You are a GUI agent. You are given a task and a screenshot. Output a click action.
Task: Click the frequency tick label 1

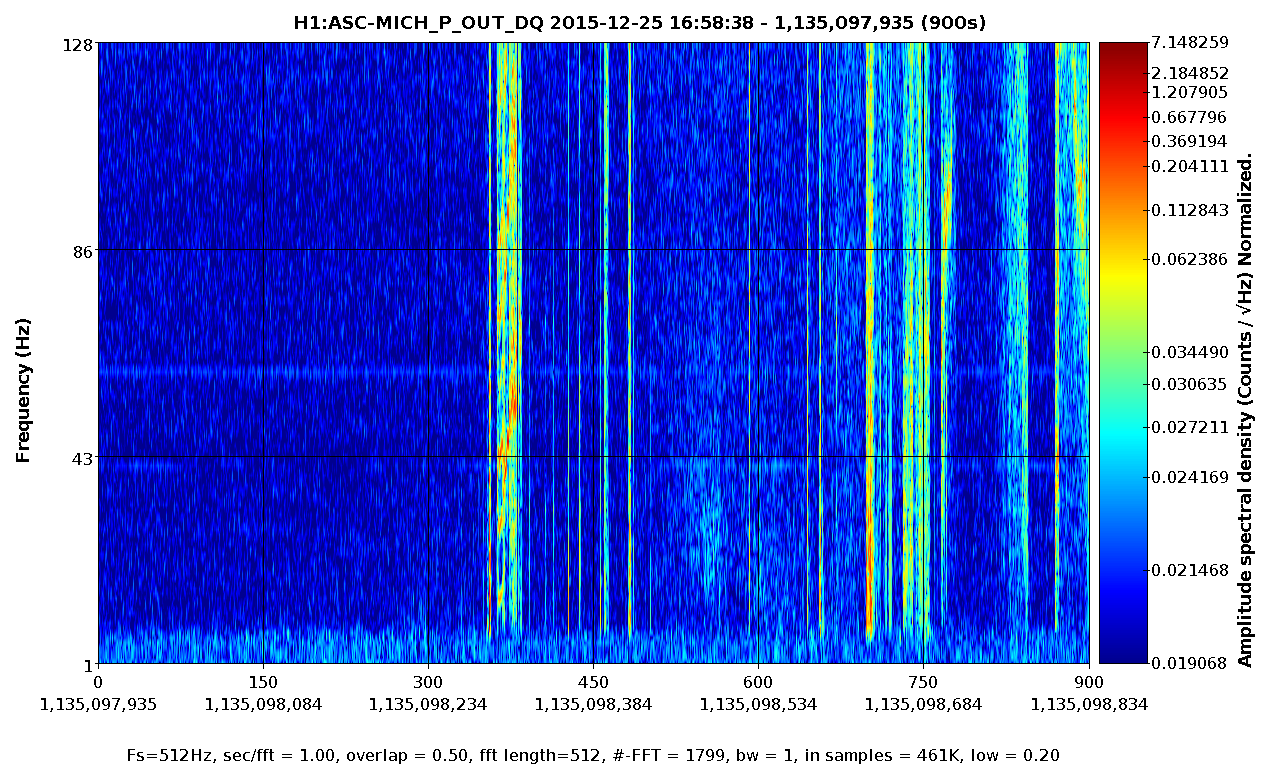[x=89, y=665]
